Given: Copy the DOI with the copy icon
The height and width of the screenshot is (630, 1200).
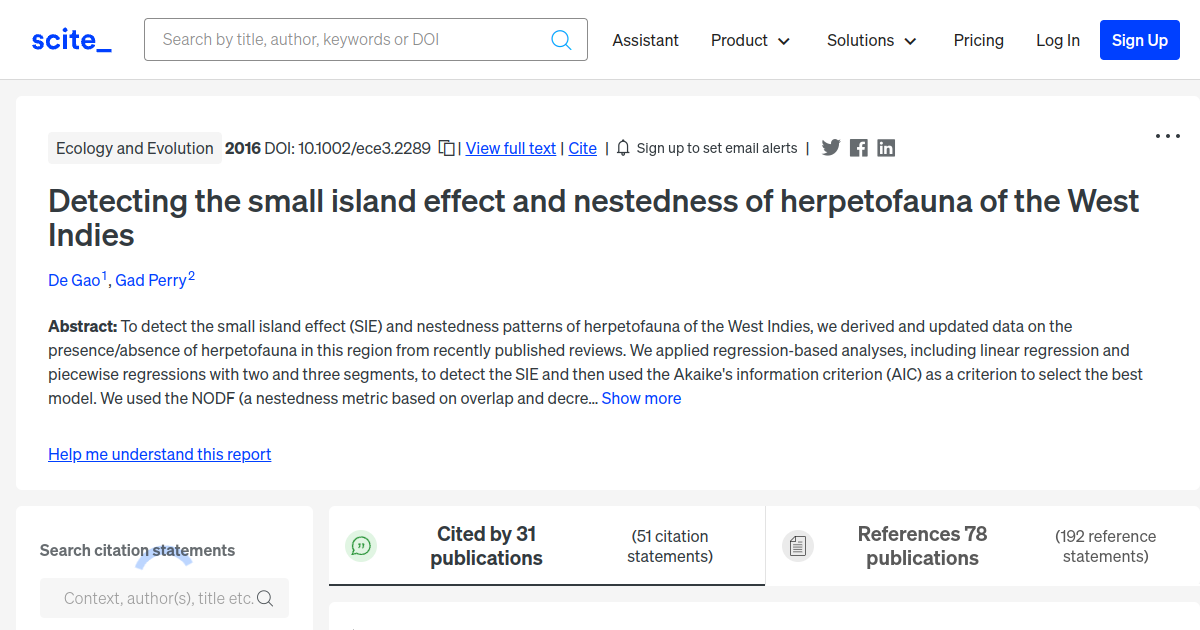Looking at the screenshot, I should tap(447, 148).
